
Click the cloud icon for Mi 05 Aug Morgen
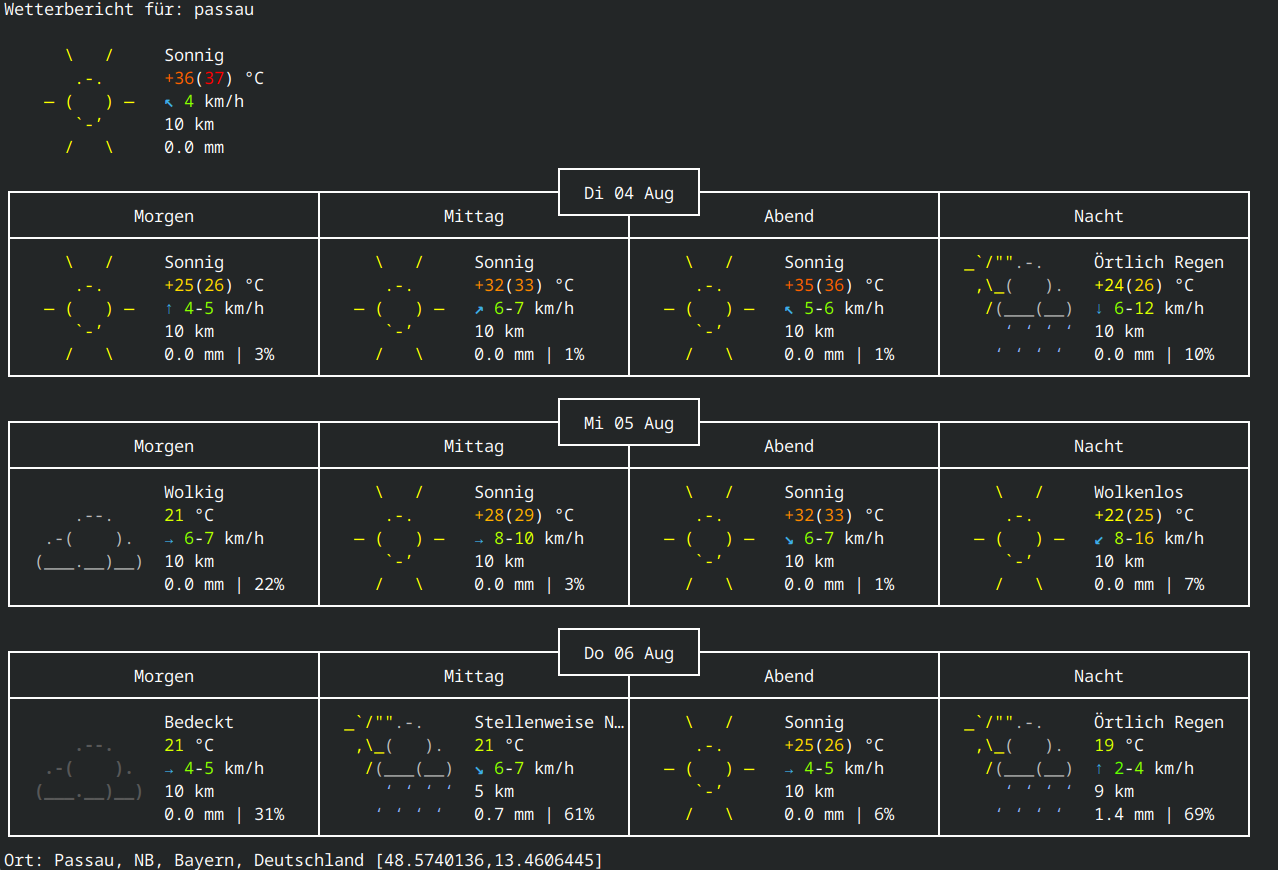[89, 539]
